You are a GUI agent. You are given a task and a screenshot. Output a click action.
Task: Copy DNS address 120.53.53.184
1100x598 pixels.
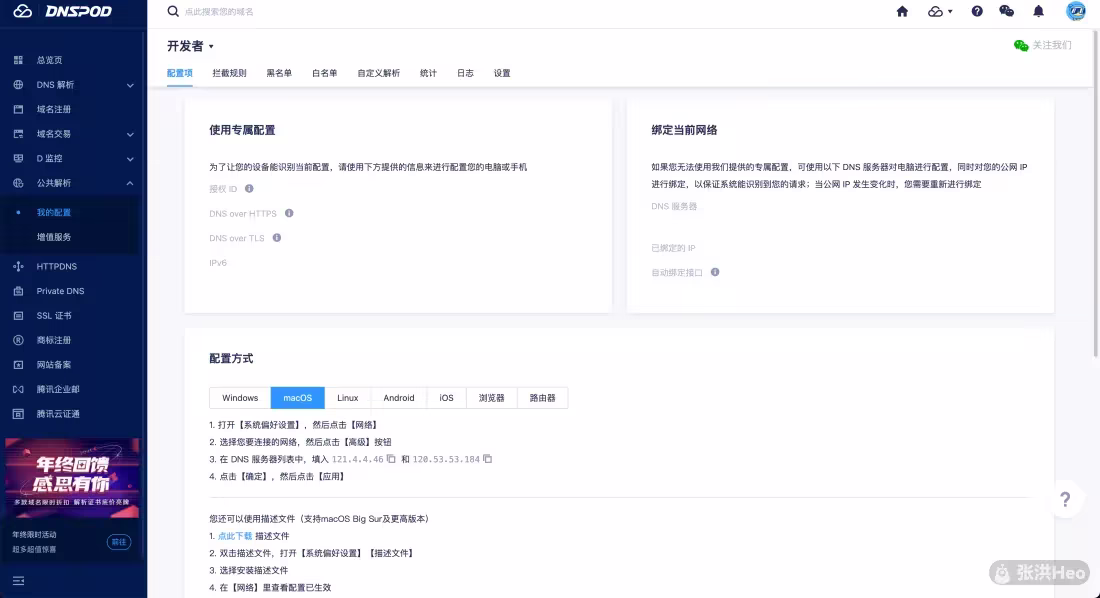[x=488, y=459]
